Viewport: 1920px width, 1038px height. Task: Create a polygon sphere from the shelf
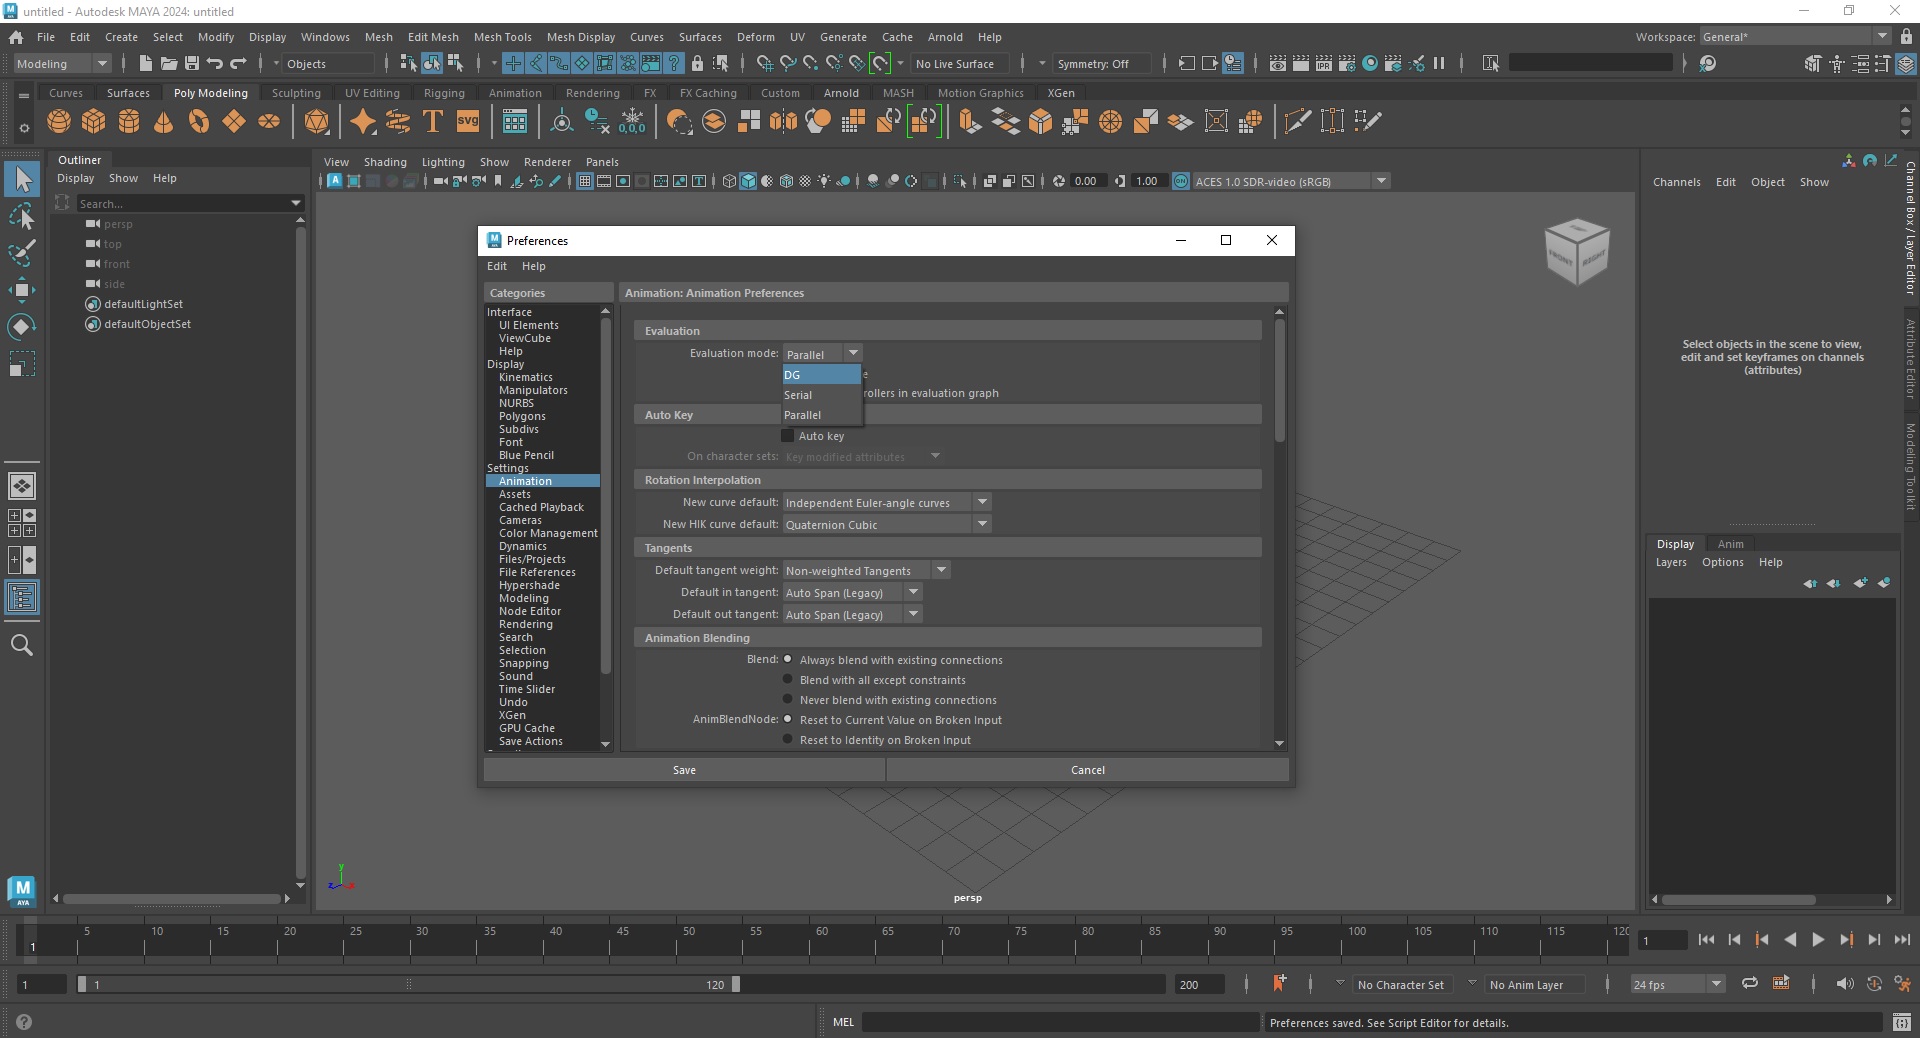pyautogui.click(x=58, y=121)
